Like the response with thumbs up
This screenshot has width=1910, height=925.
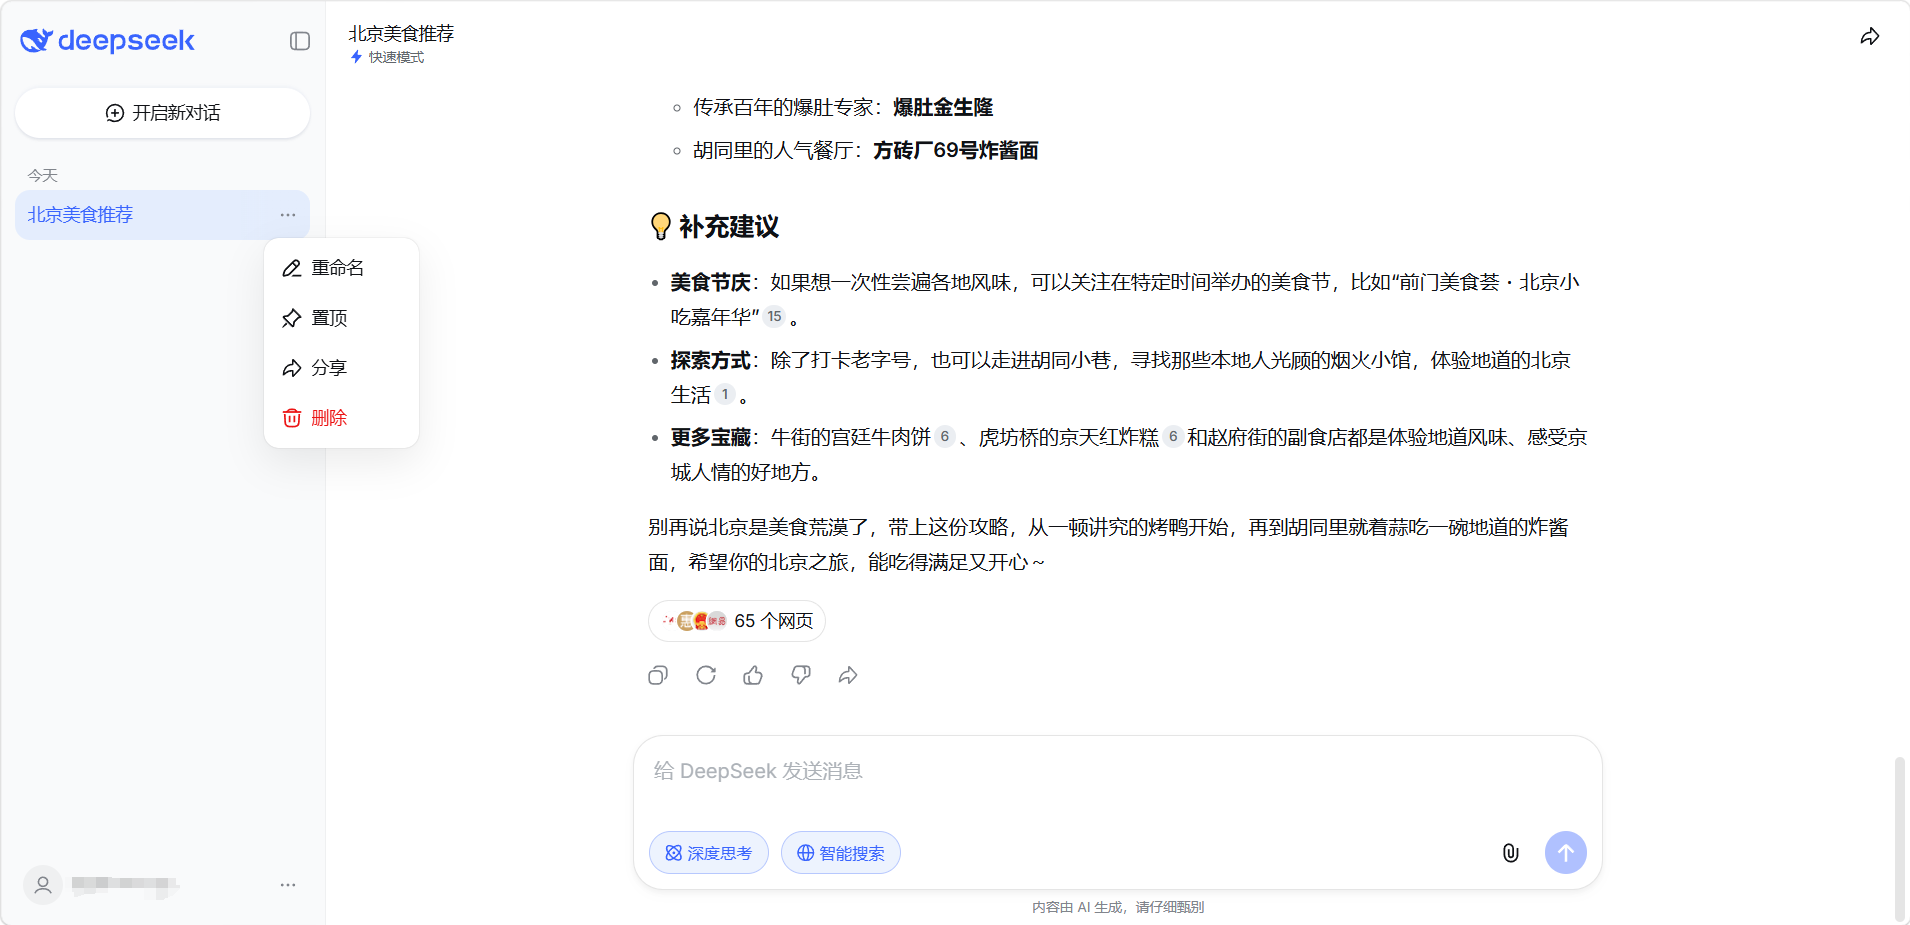click(x=753, y=676)
